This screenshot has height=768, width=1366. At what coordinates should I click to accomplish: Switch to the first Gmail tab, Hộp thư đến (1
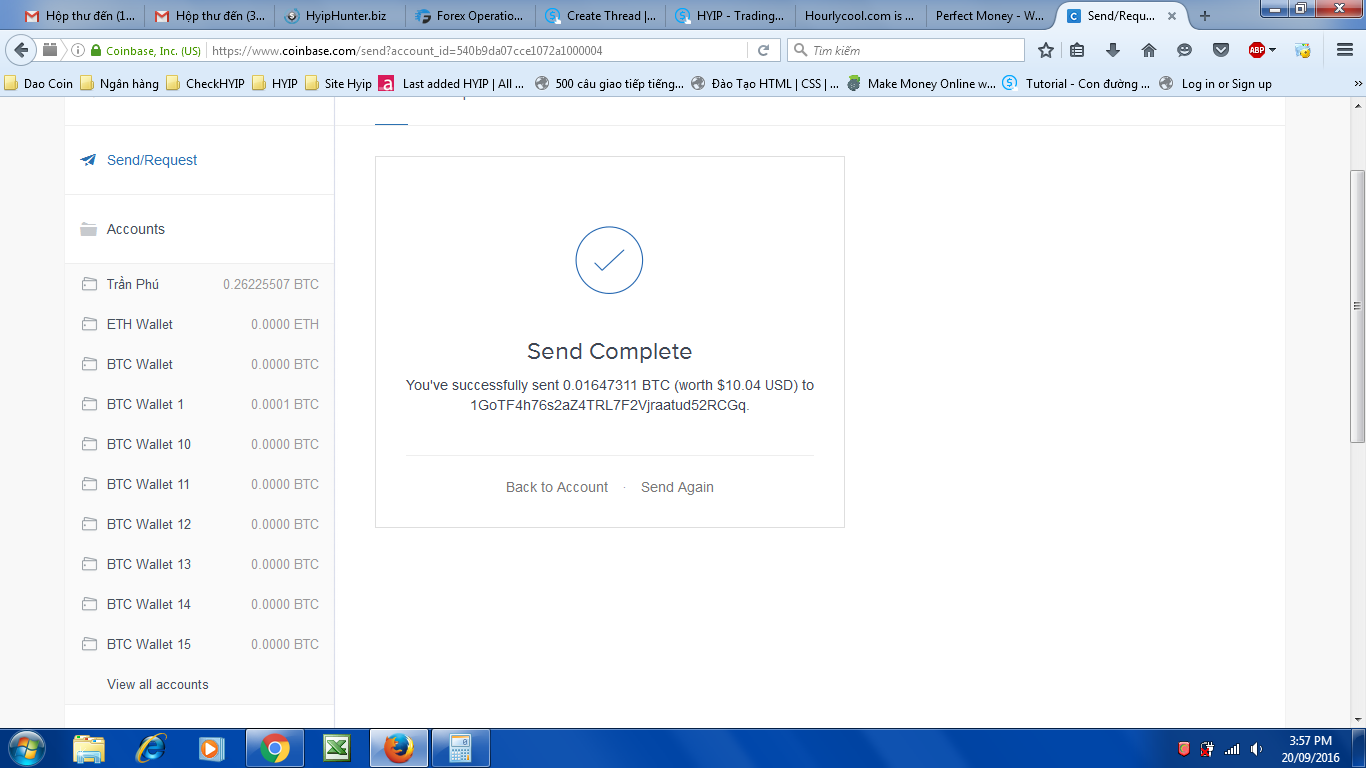(x=80, y=16)
